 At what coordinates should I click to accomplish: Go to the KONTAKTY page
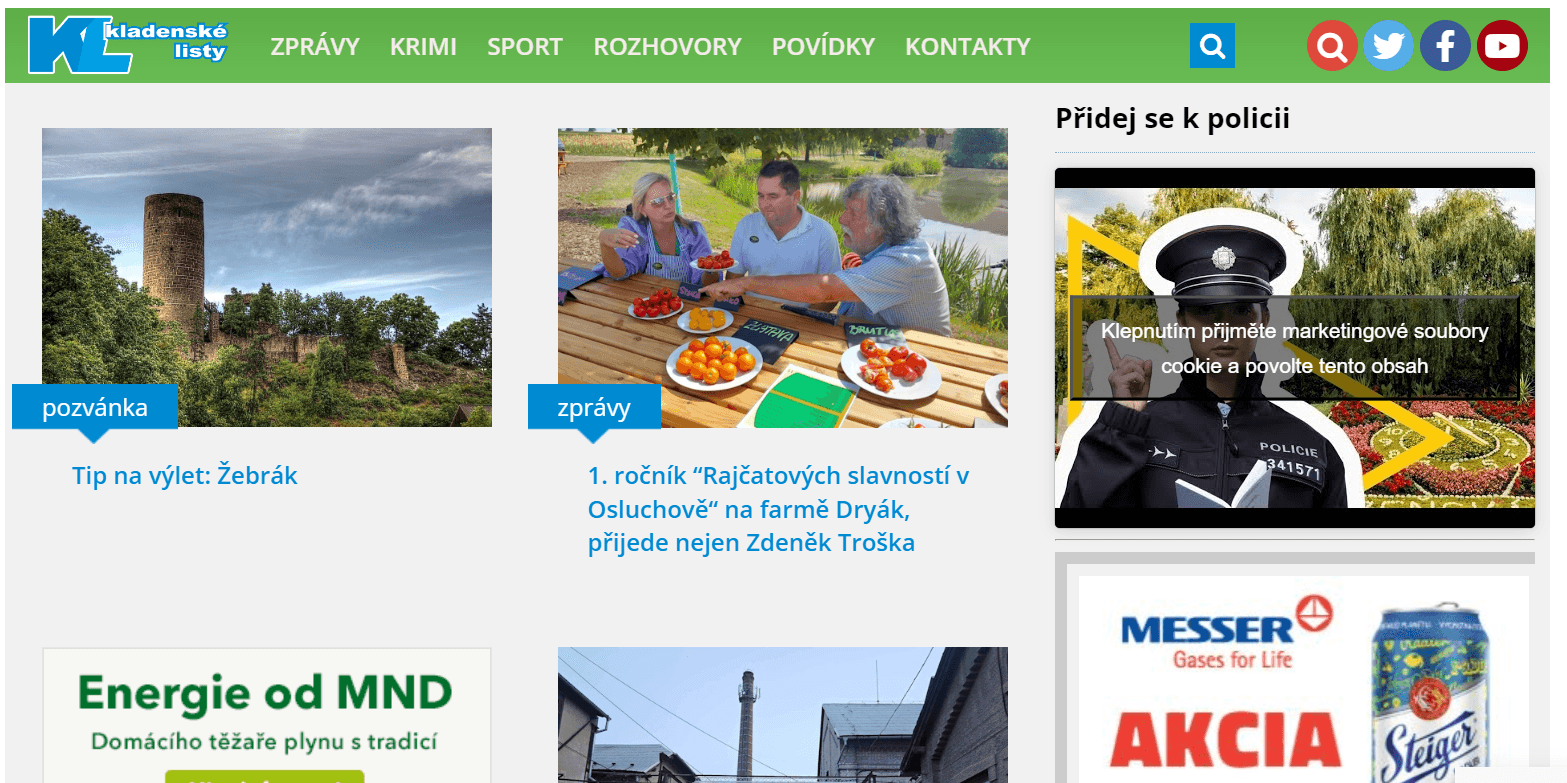(x=967, y=46)
